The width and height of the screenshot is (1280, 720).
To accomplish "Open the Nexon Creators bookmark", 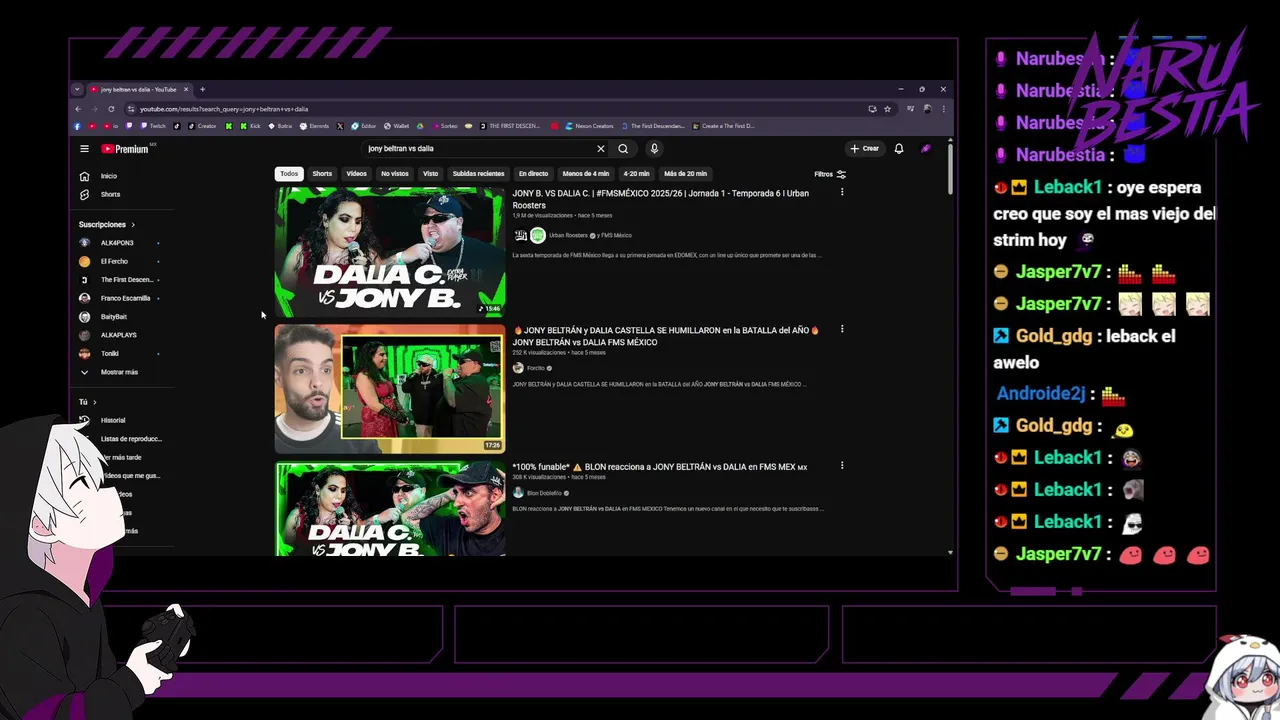I will click(590, 126).
